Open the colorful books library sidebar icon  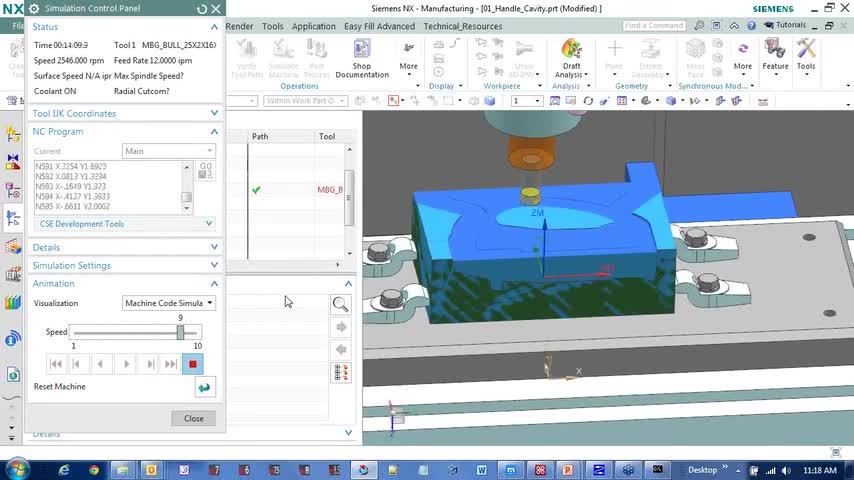pyautogui.click(x=13, y=302)
